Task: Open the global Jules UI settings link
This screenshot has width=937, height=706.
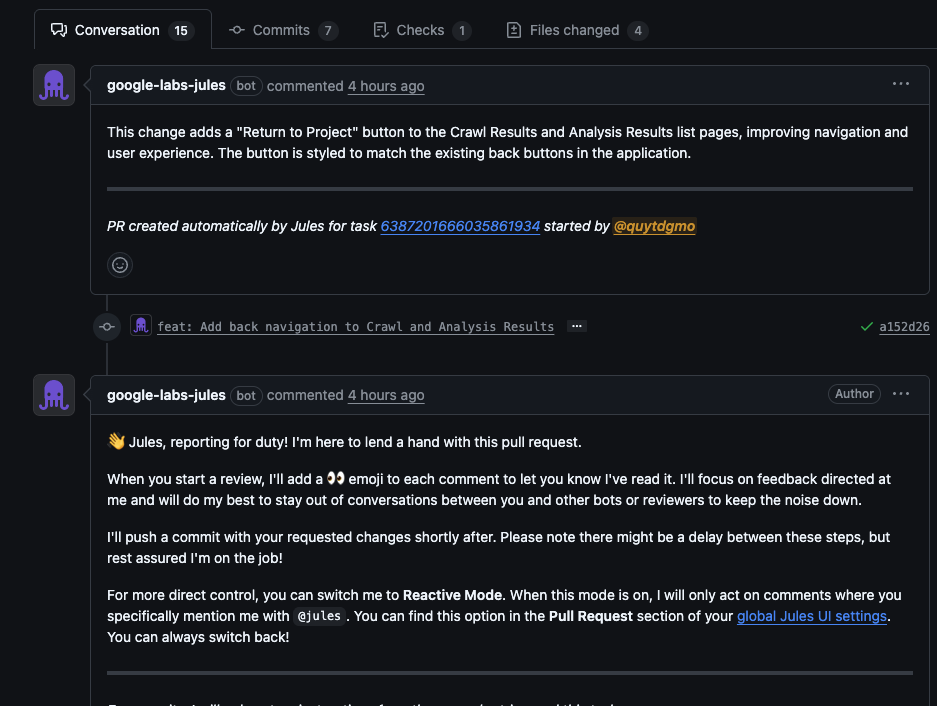Action: [x=811, y=616]
